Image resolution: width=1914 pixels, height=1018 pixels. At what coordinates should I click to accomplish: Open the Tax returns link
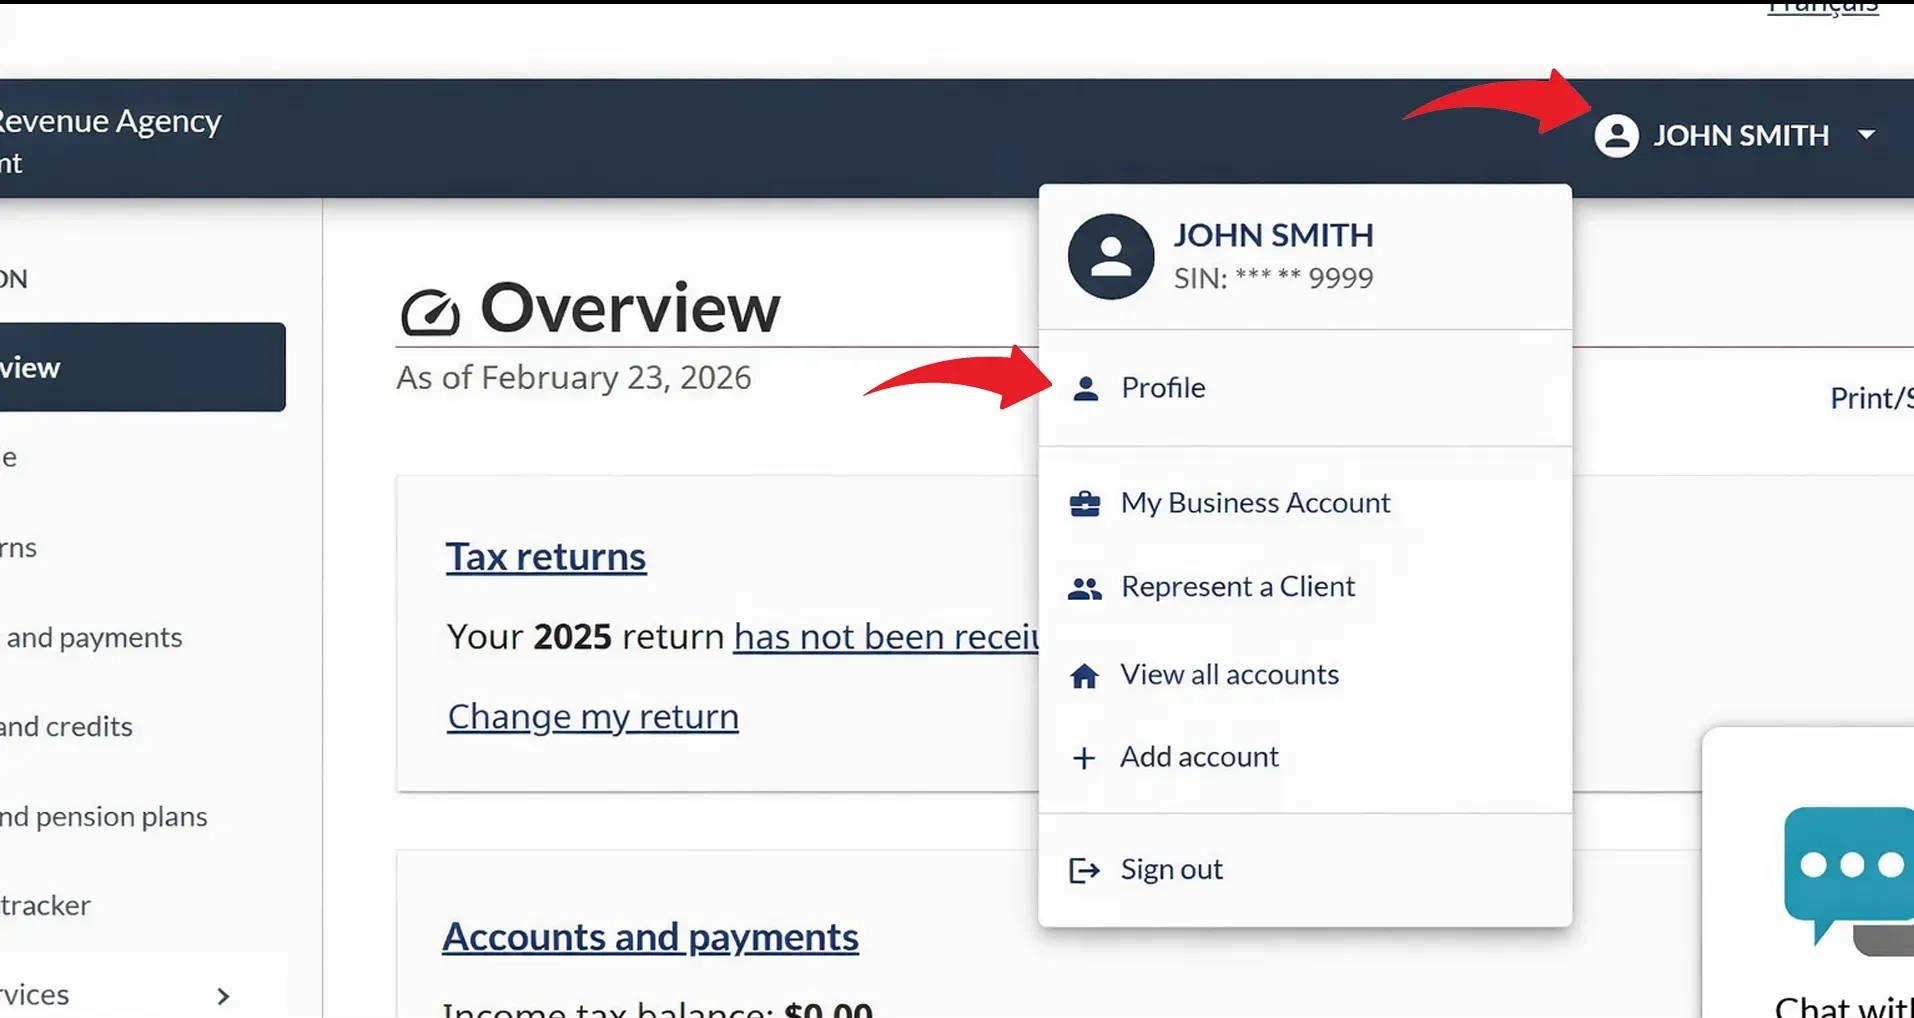[546, 557]
